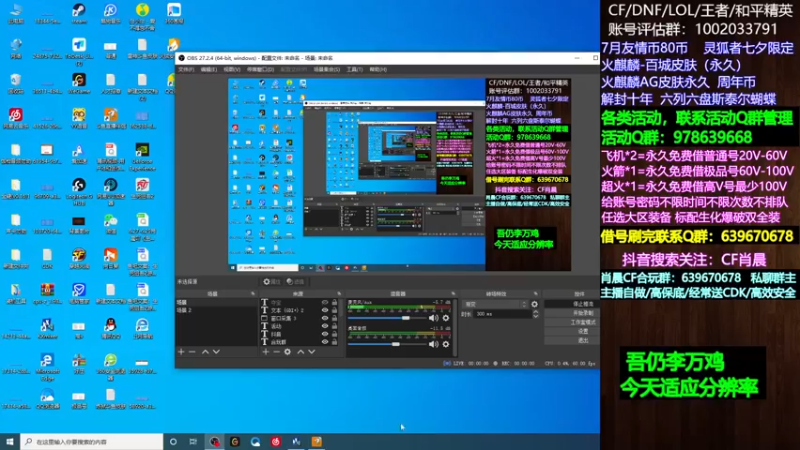Move the source up with the sources panel up arrow
The height and width of the screenshot is (450, 800).
point(301,352)
